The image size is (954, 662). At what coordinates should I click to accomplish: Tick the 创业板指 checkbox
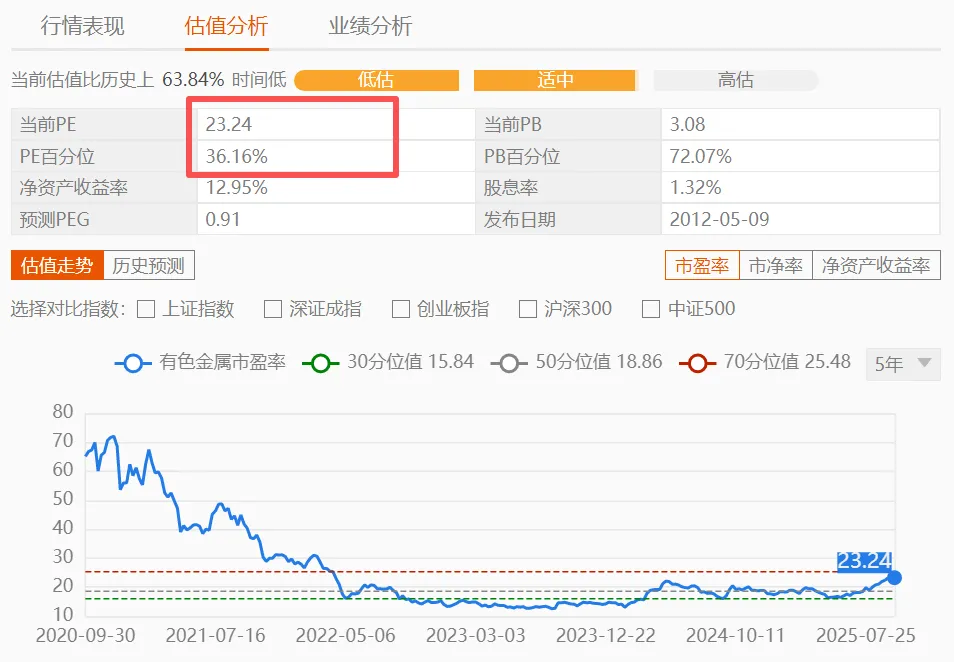(401, 309)
